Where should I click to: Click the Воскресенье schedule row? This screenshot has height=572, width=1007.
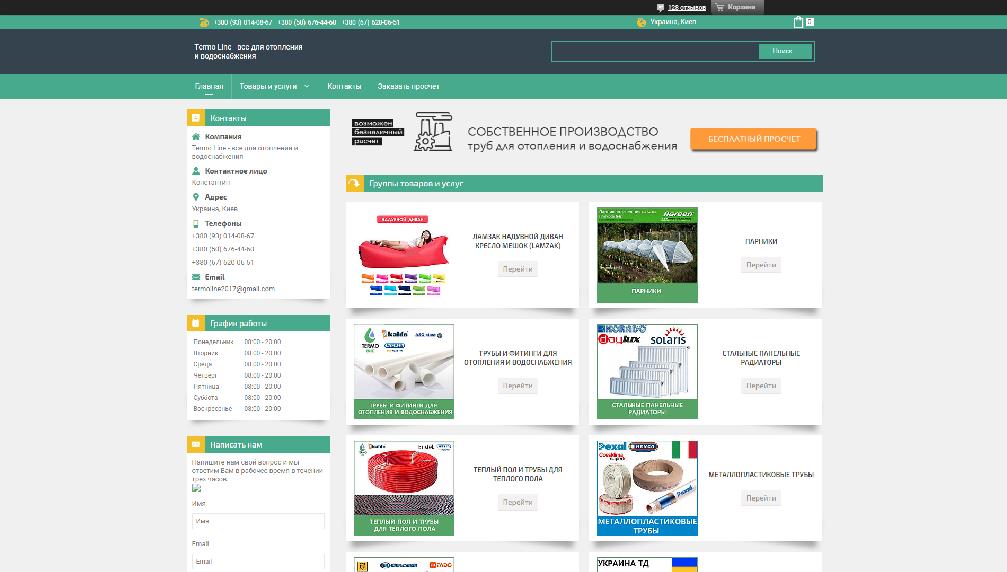(237, 408)
